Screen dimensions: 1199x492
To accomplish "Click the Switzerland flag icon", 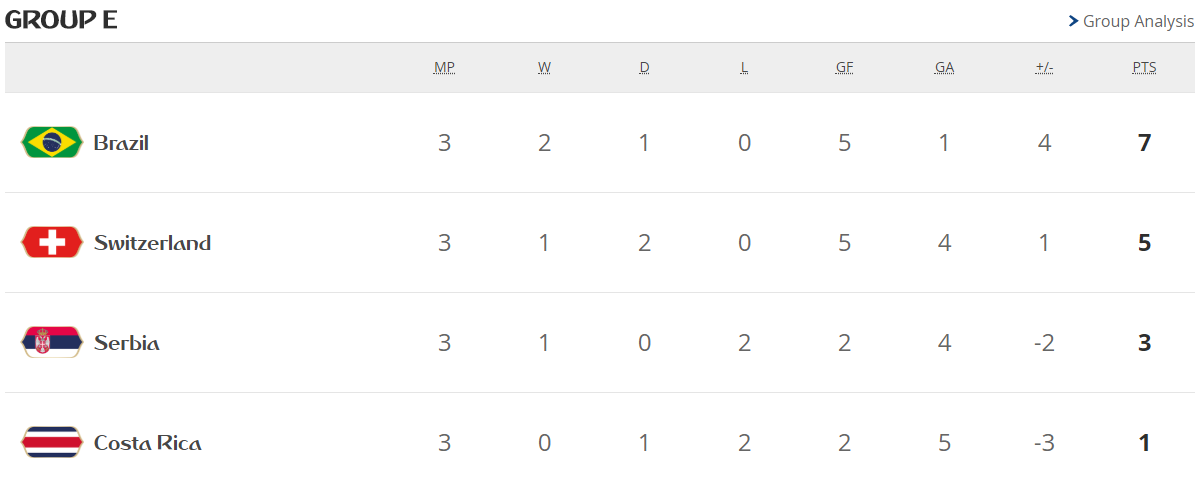I will (x=51, y=242).
